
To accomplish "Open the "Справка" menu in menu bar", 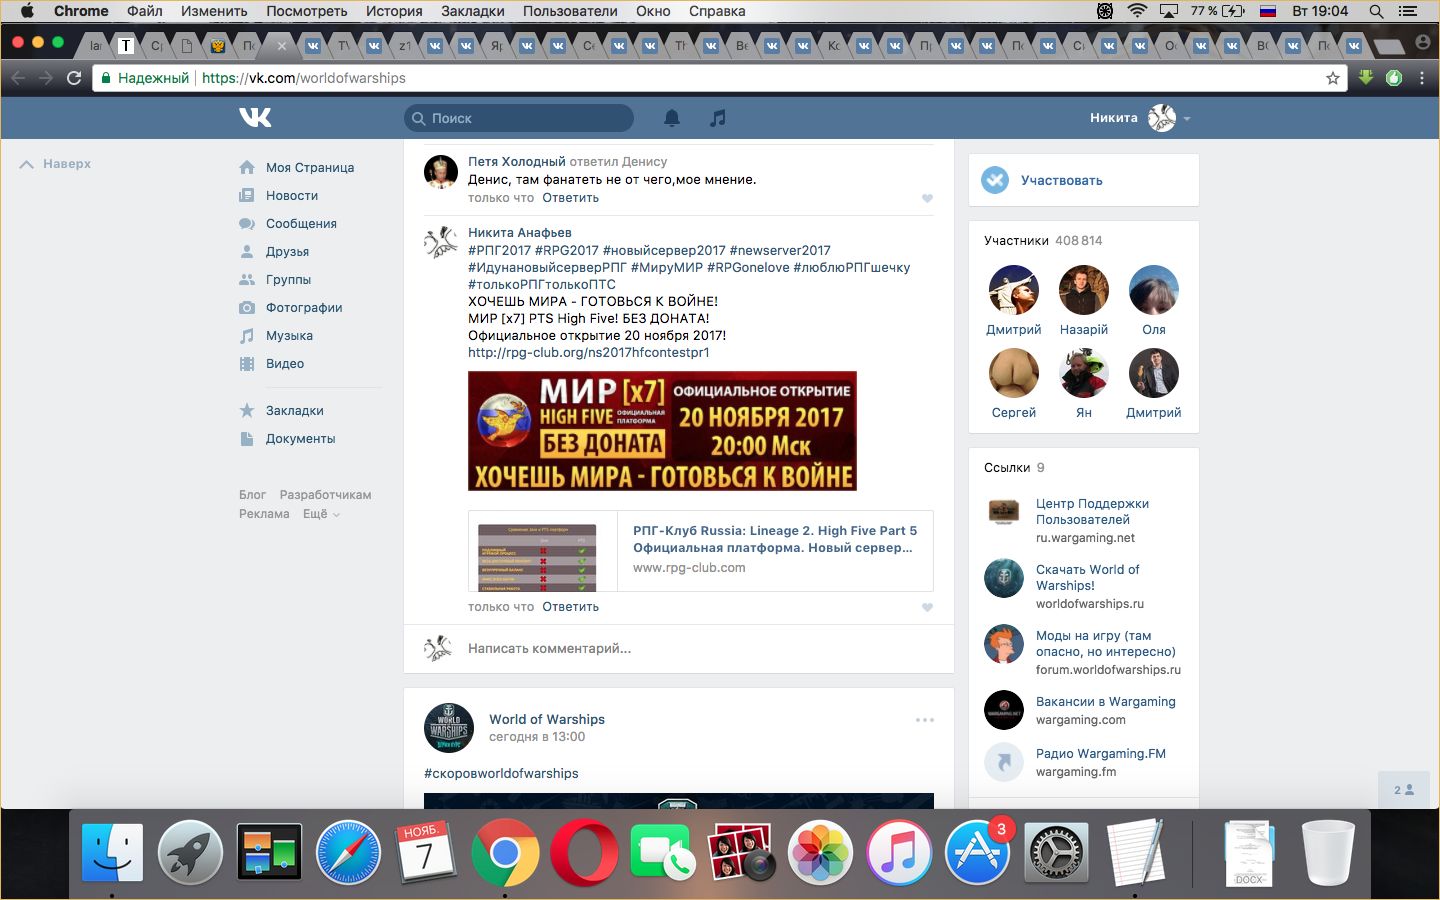I will coord(717,11).
